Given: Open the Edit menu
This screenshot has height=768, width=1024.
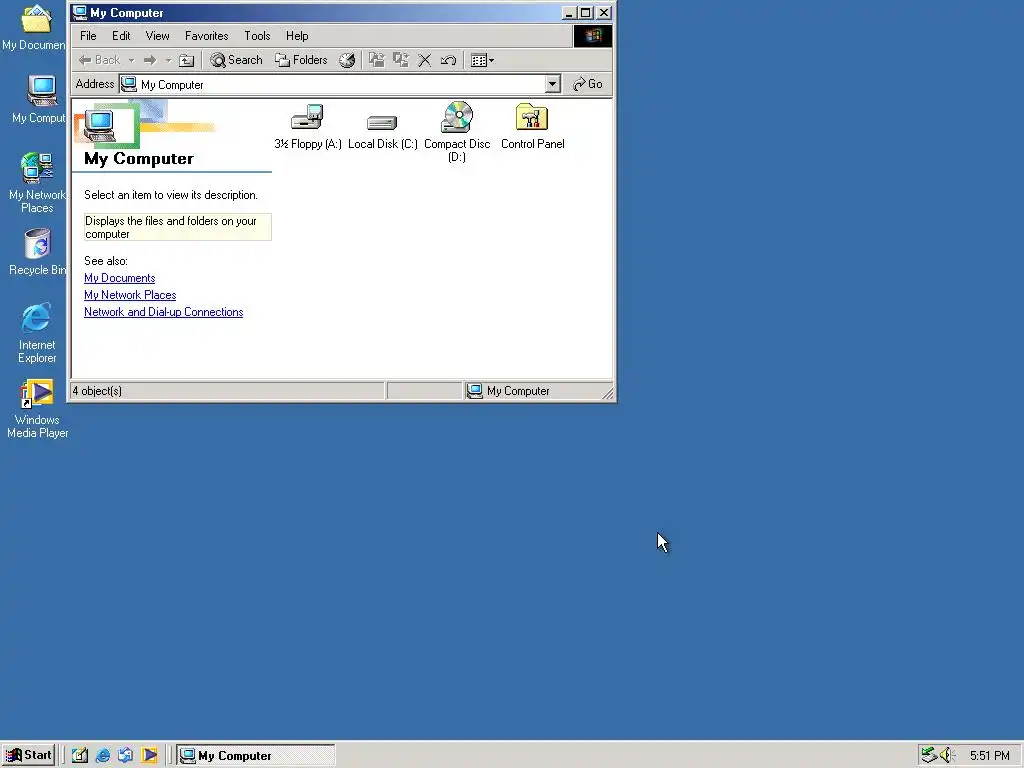Looking at the screenshot, I should [121, 36].
